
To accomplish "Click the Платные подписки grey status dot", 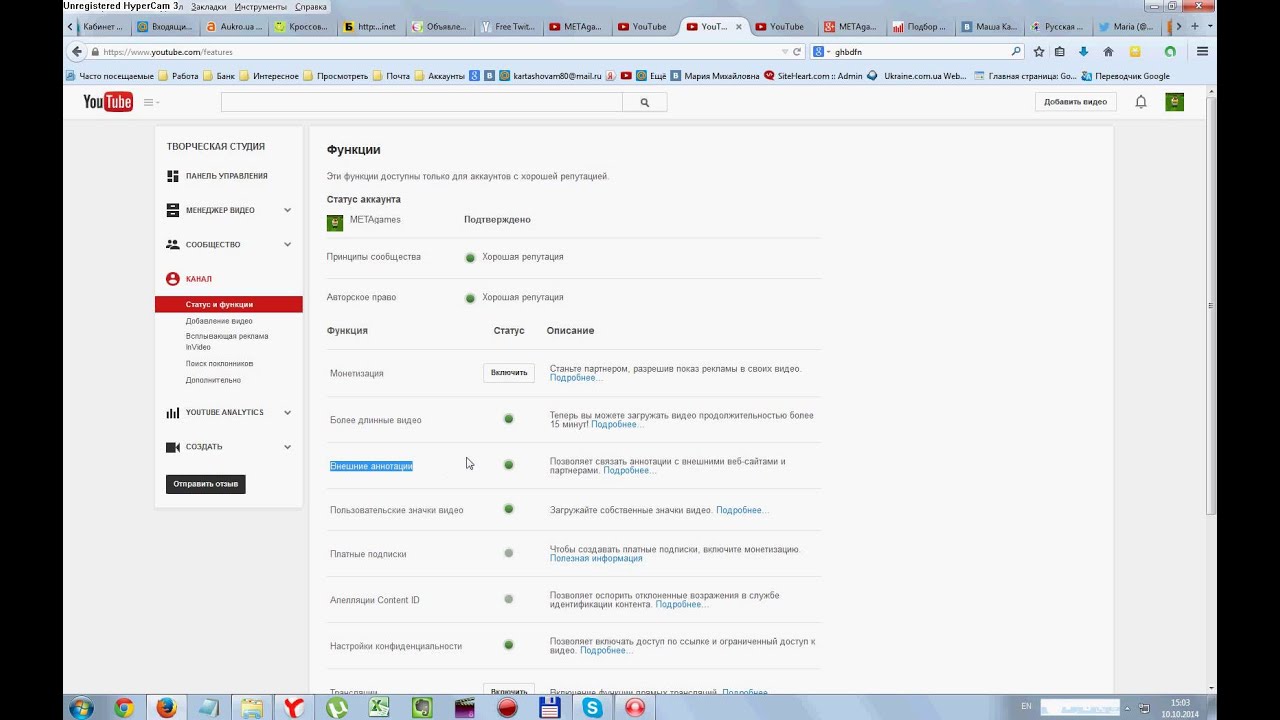I will click(508, 553).
